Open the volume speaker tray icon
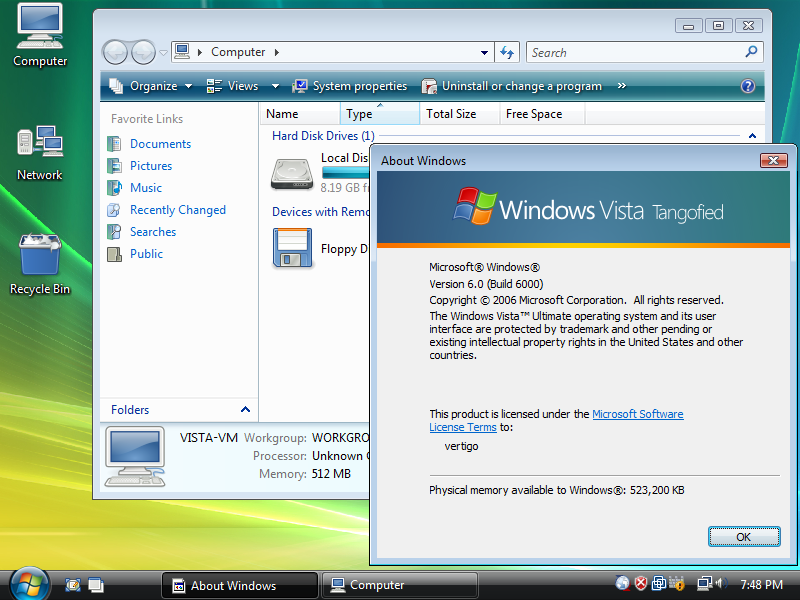The width and height of the screenshot is (800, 600). tap(721, 583)
